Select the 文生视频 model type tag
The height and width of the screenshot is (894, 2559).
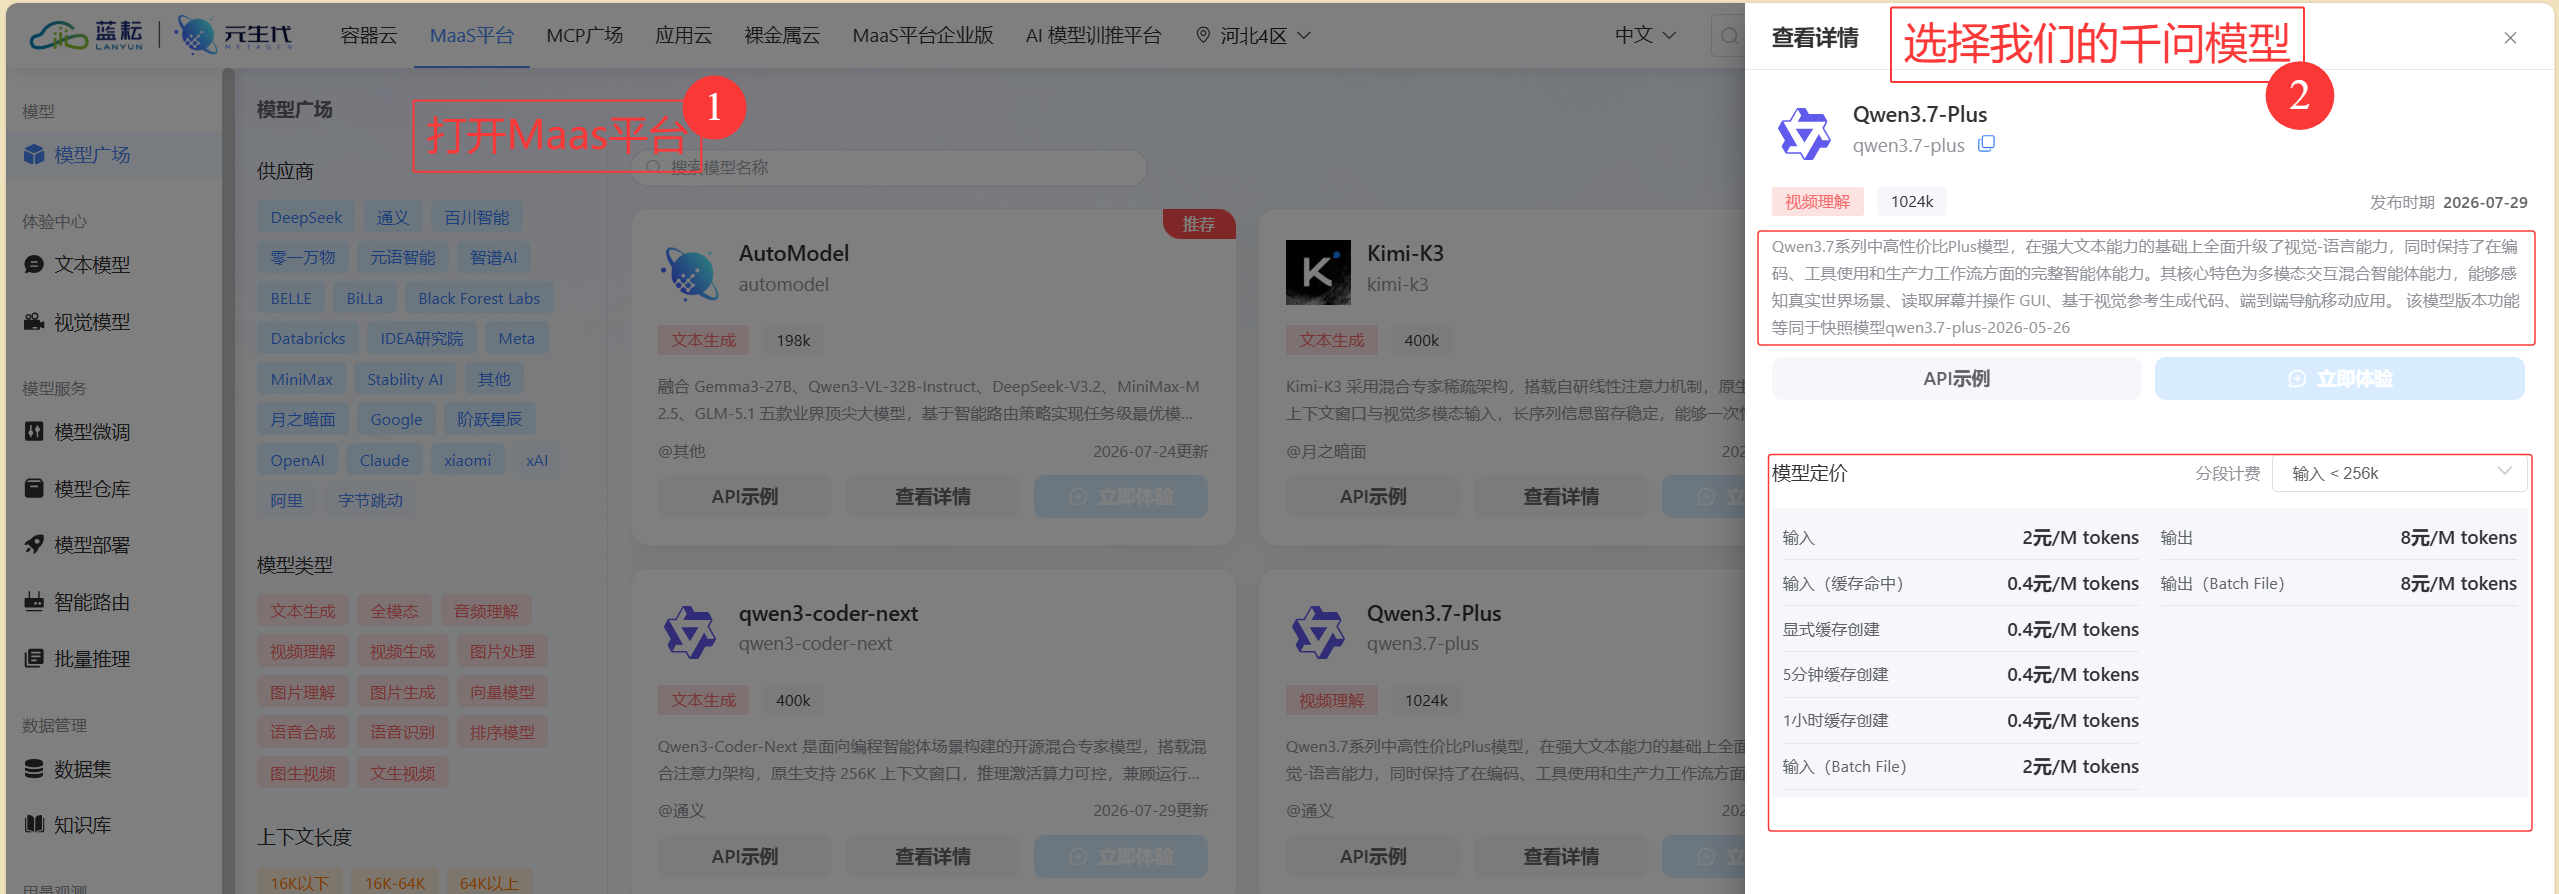coord(403,773)
